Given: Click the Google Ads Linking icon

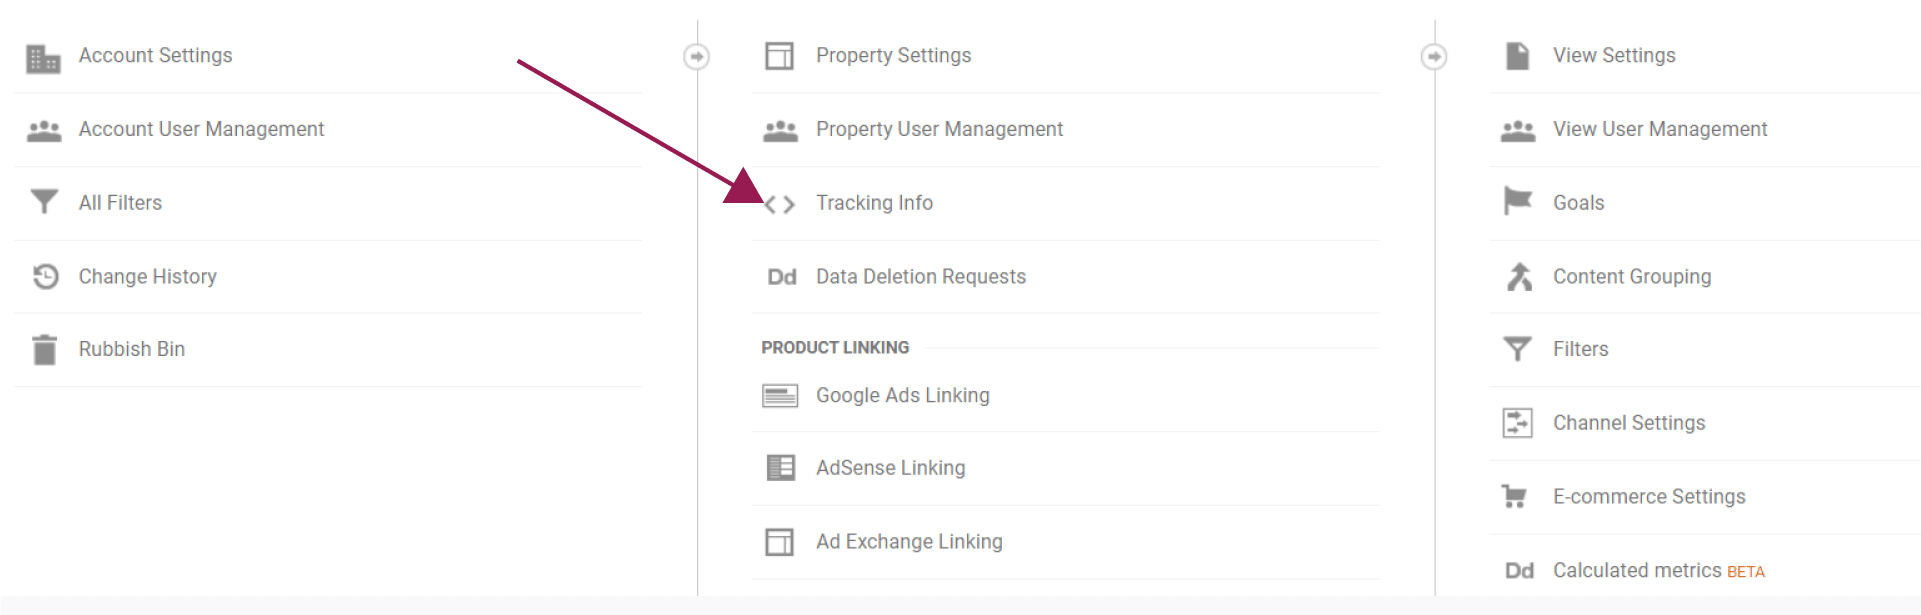Looking at the screenshot, I should point(780,396).
